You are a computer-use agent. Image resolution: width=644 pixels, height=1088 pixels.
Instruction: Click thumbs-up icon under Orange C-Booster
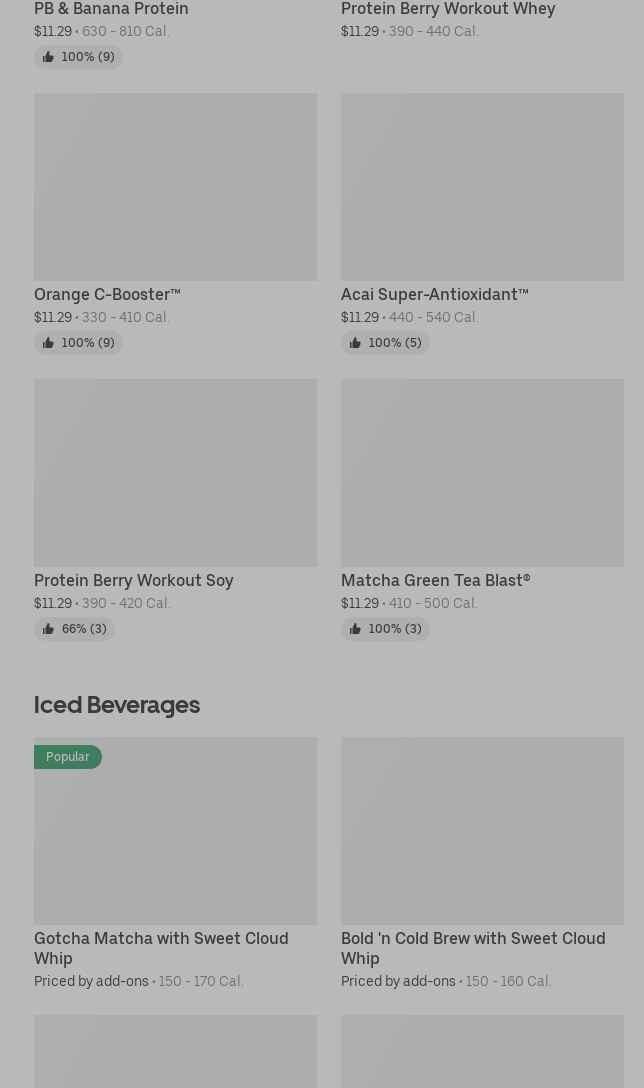48,343
